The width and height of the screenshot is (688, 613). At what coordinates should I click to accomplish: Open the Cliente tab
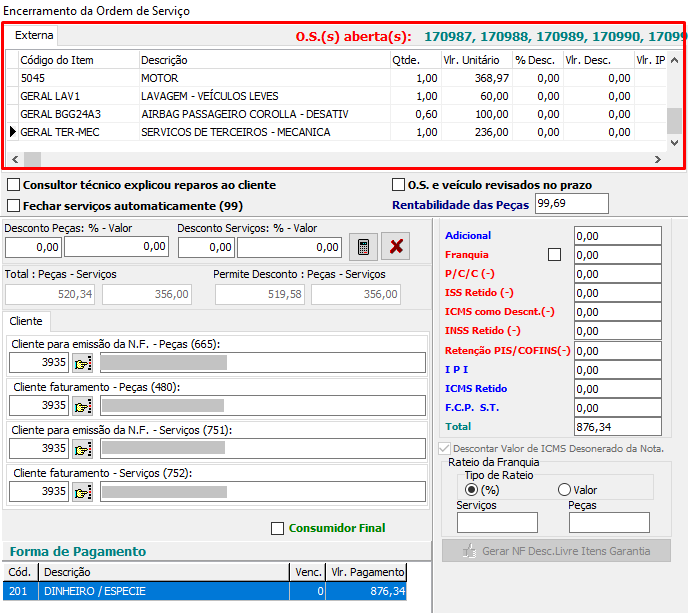tap(26, 321)
